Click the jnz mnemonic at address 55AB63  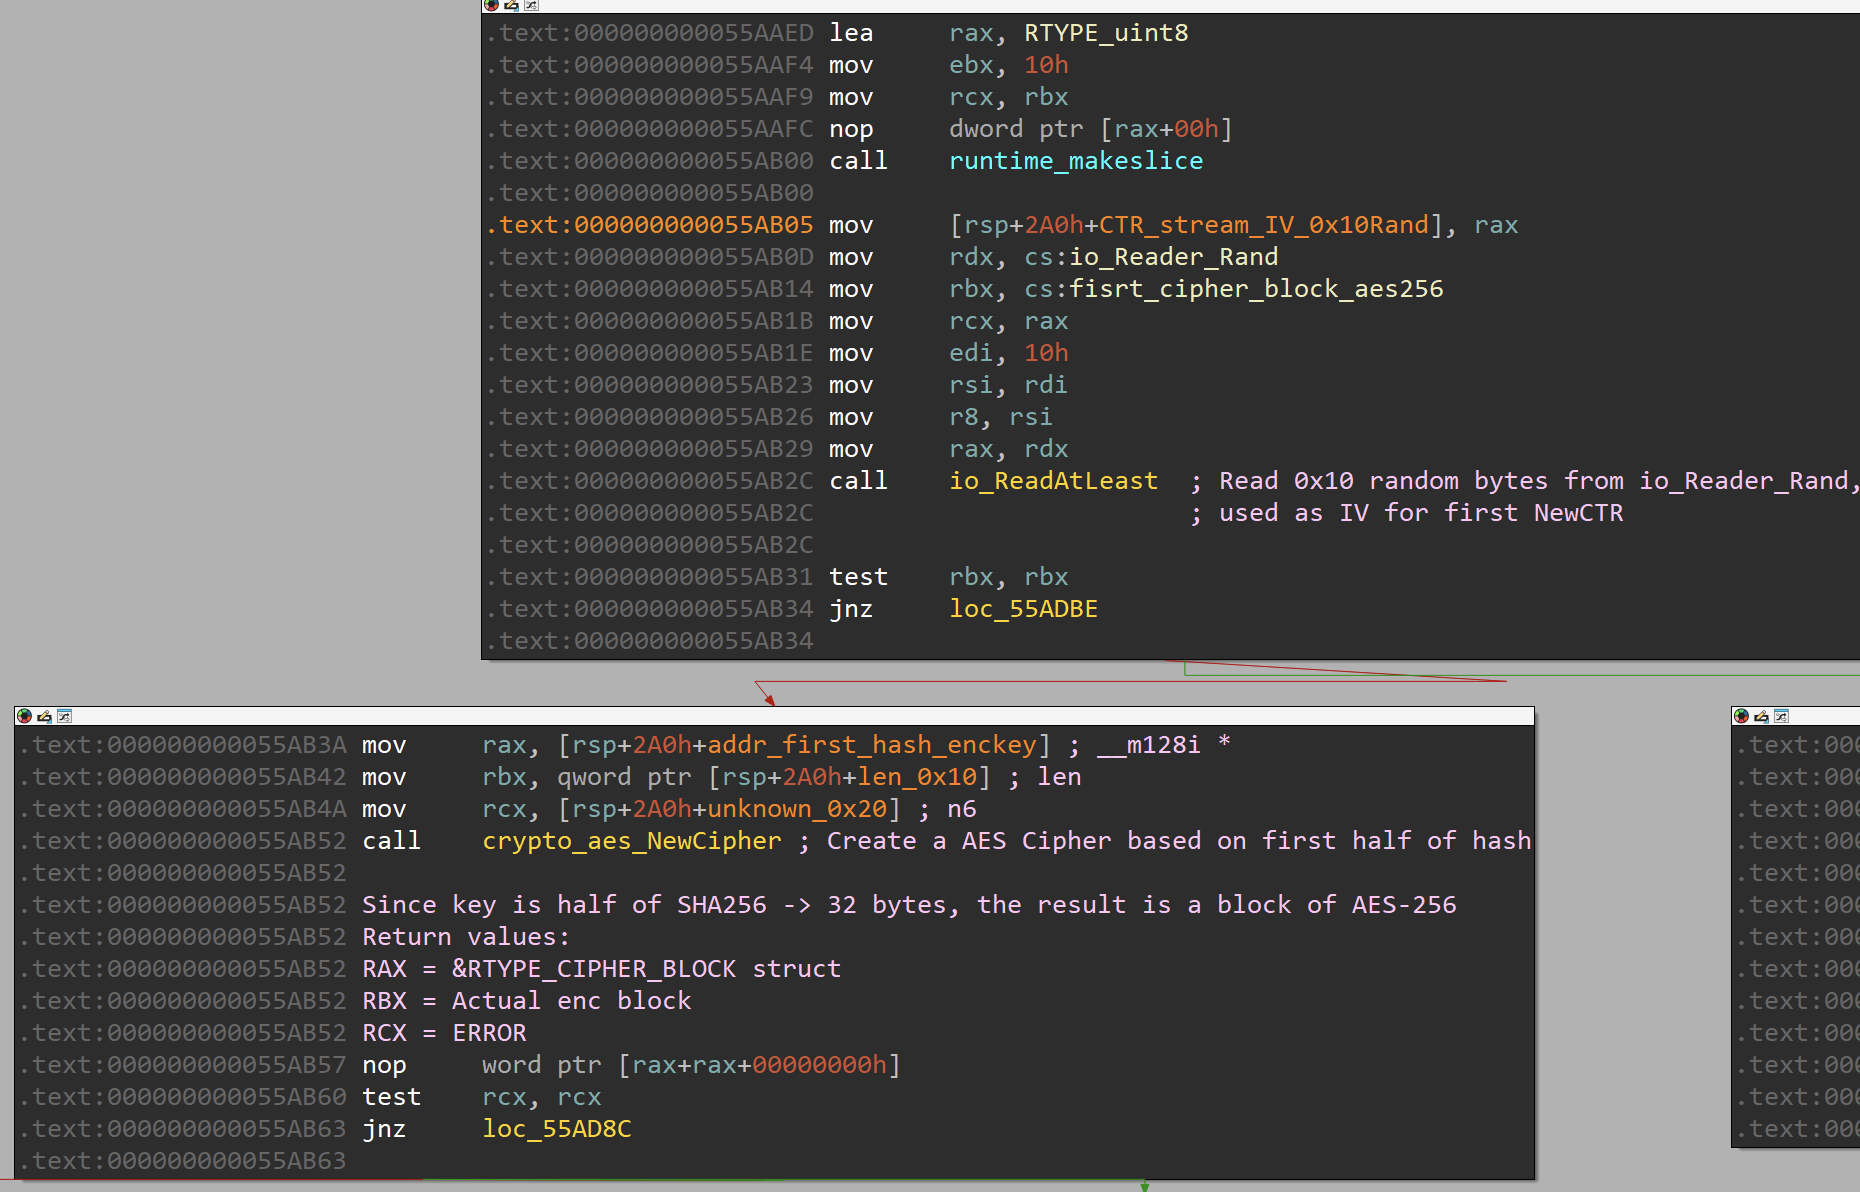384,1129
